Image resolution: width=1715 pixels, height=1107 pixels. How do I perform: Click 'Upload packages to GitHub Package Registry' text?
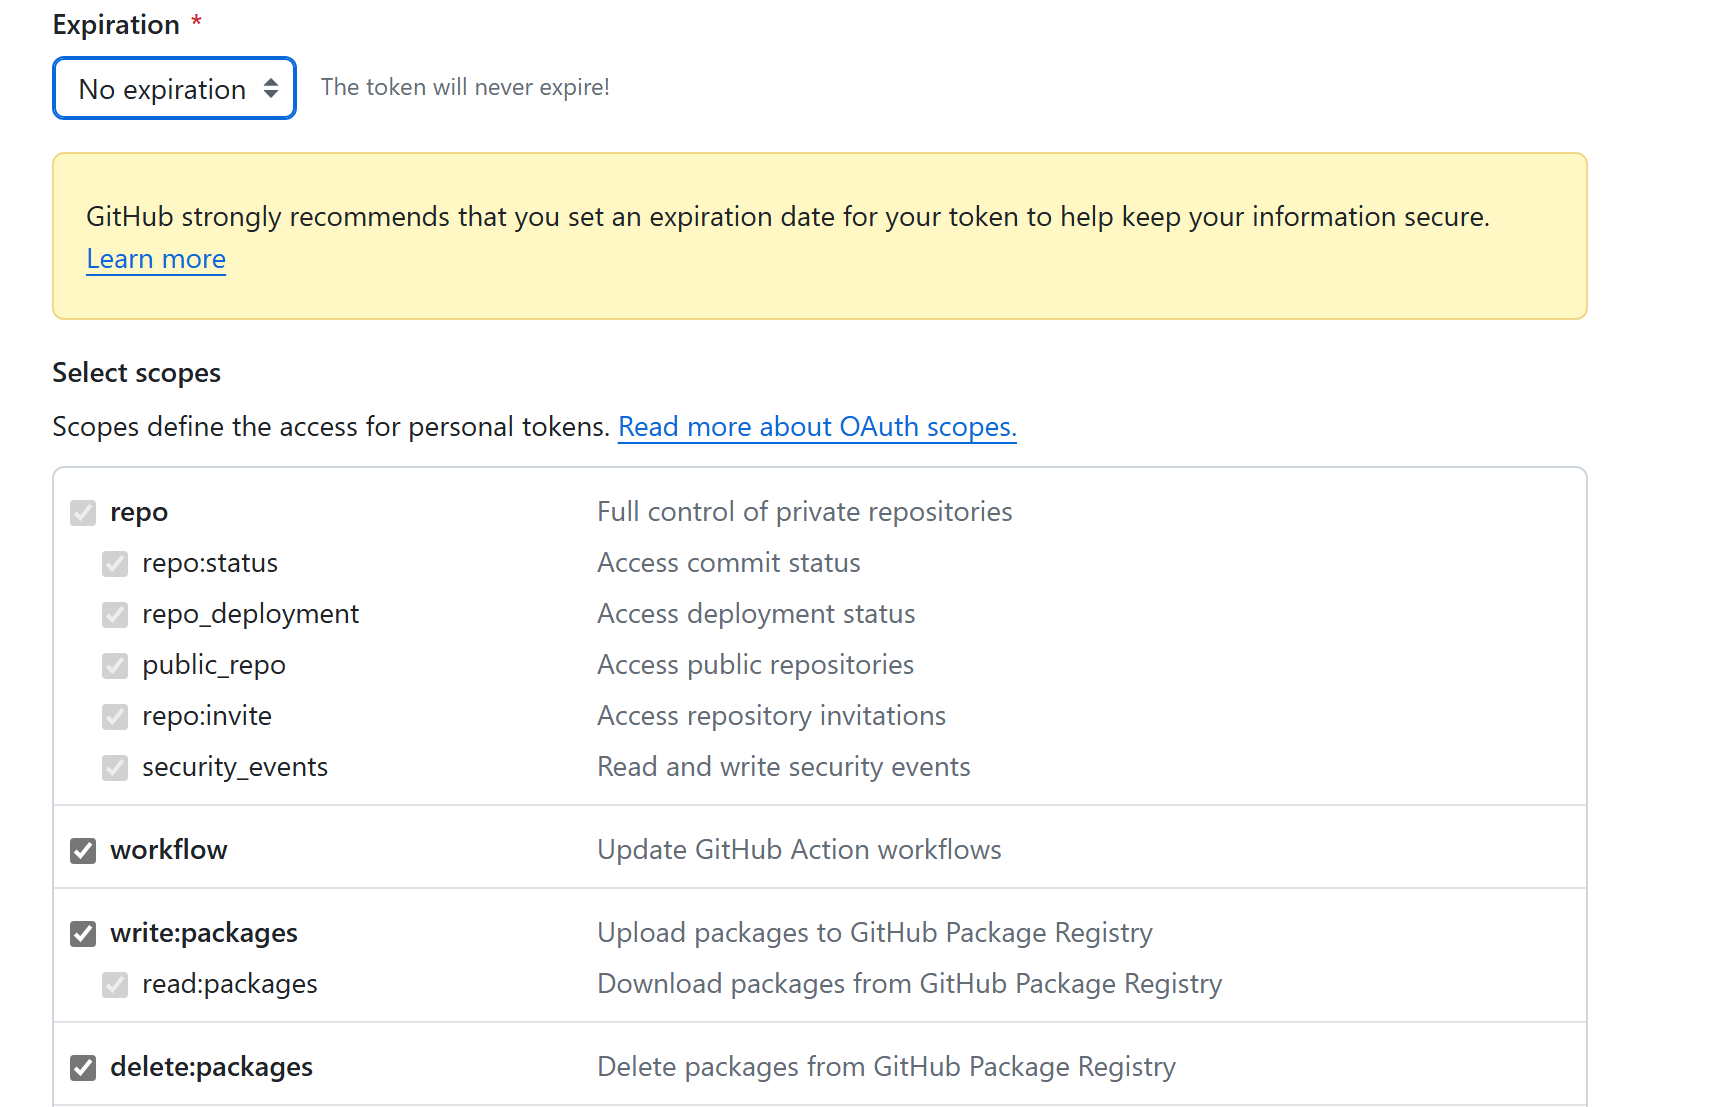pos(875,932)
